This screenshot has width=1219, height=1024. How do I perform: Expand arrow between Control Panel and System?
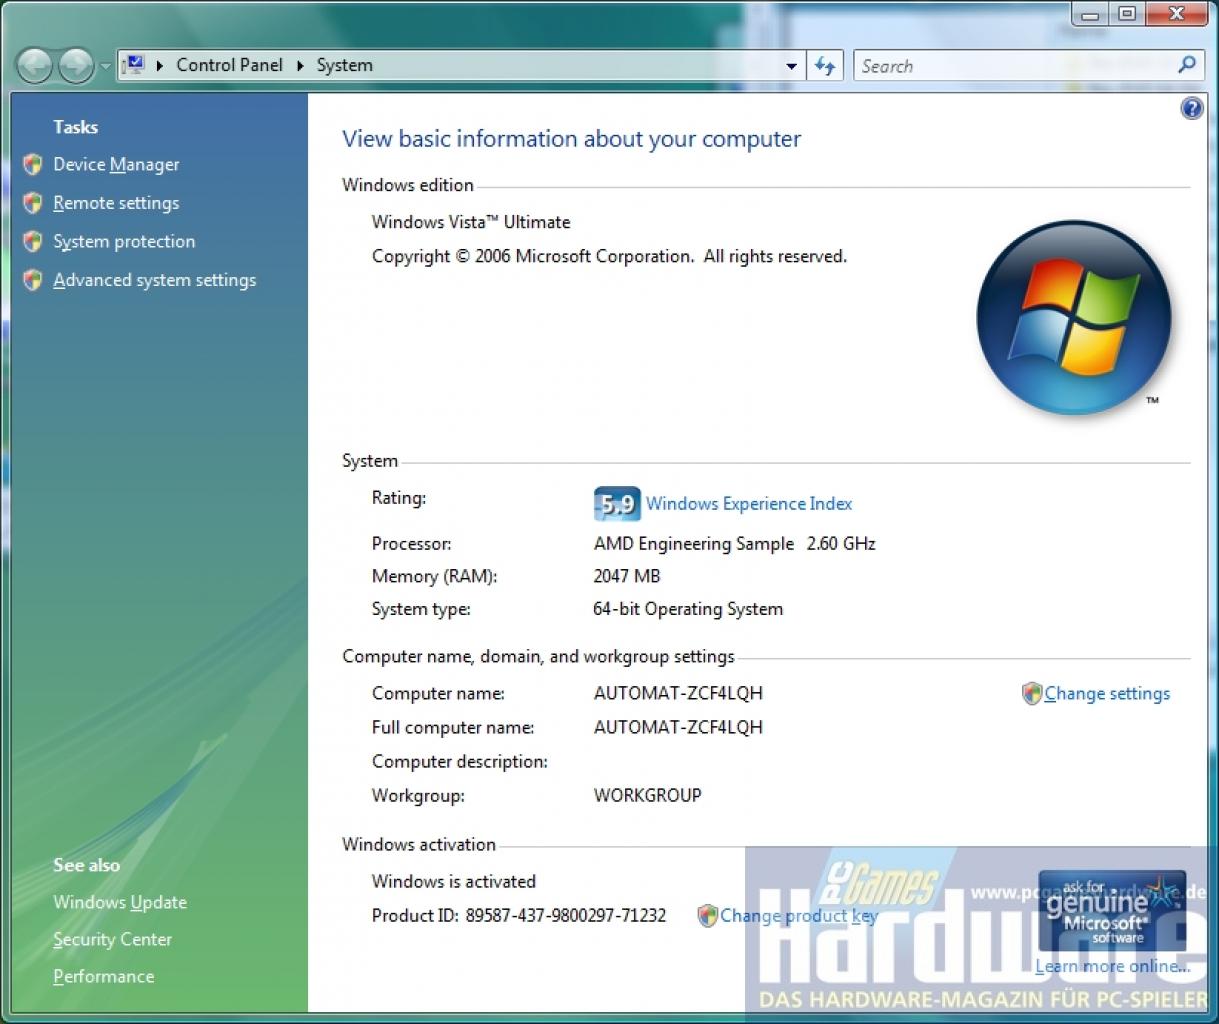300,66
